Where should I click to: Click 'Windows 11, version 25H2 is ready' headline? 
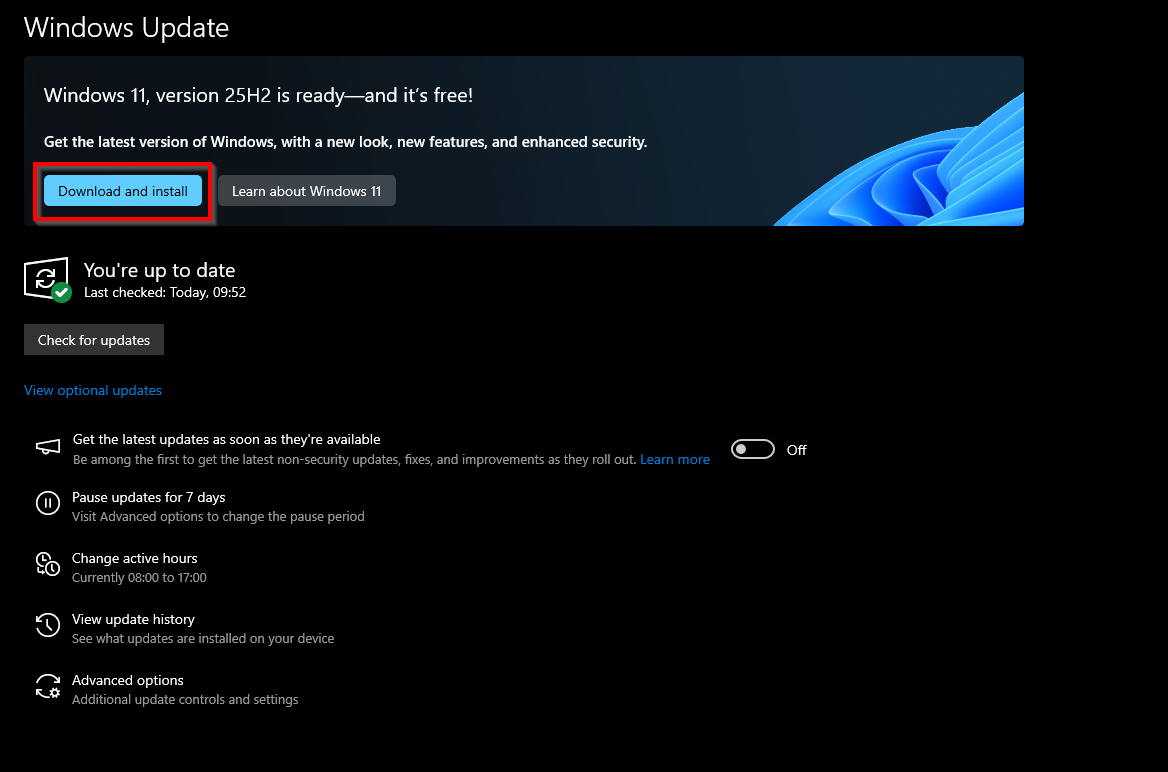[258, 95]
